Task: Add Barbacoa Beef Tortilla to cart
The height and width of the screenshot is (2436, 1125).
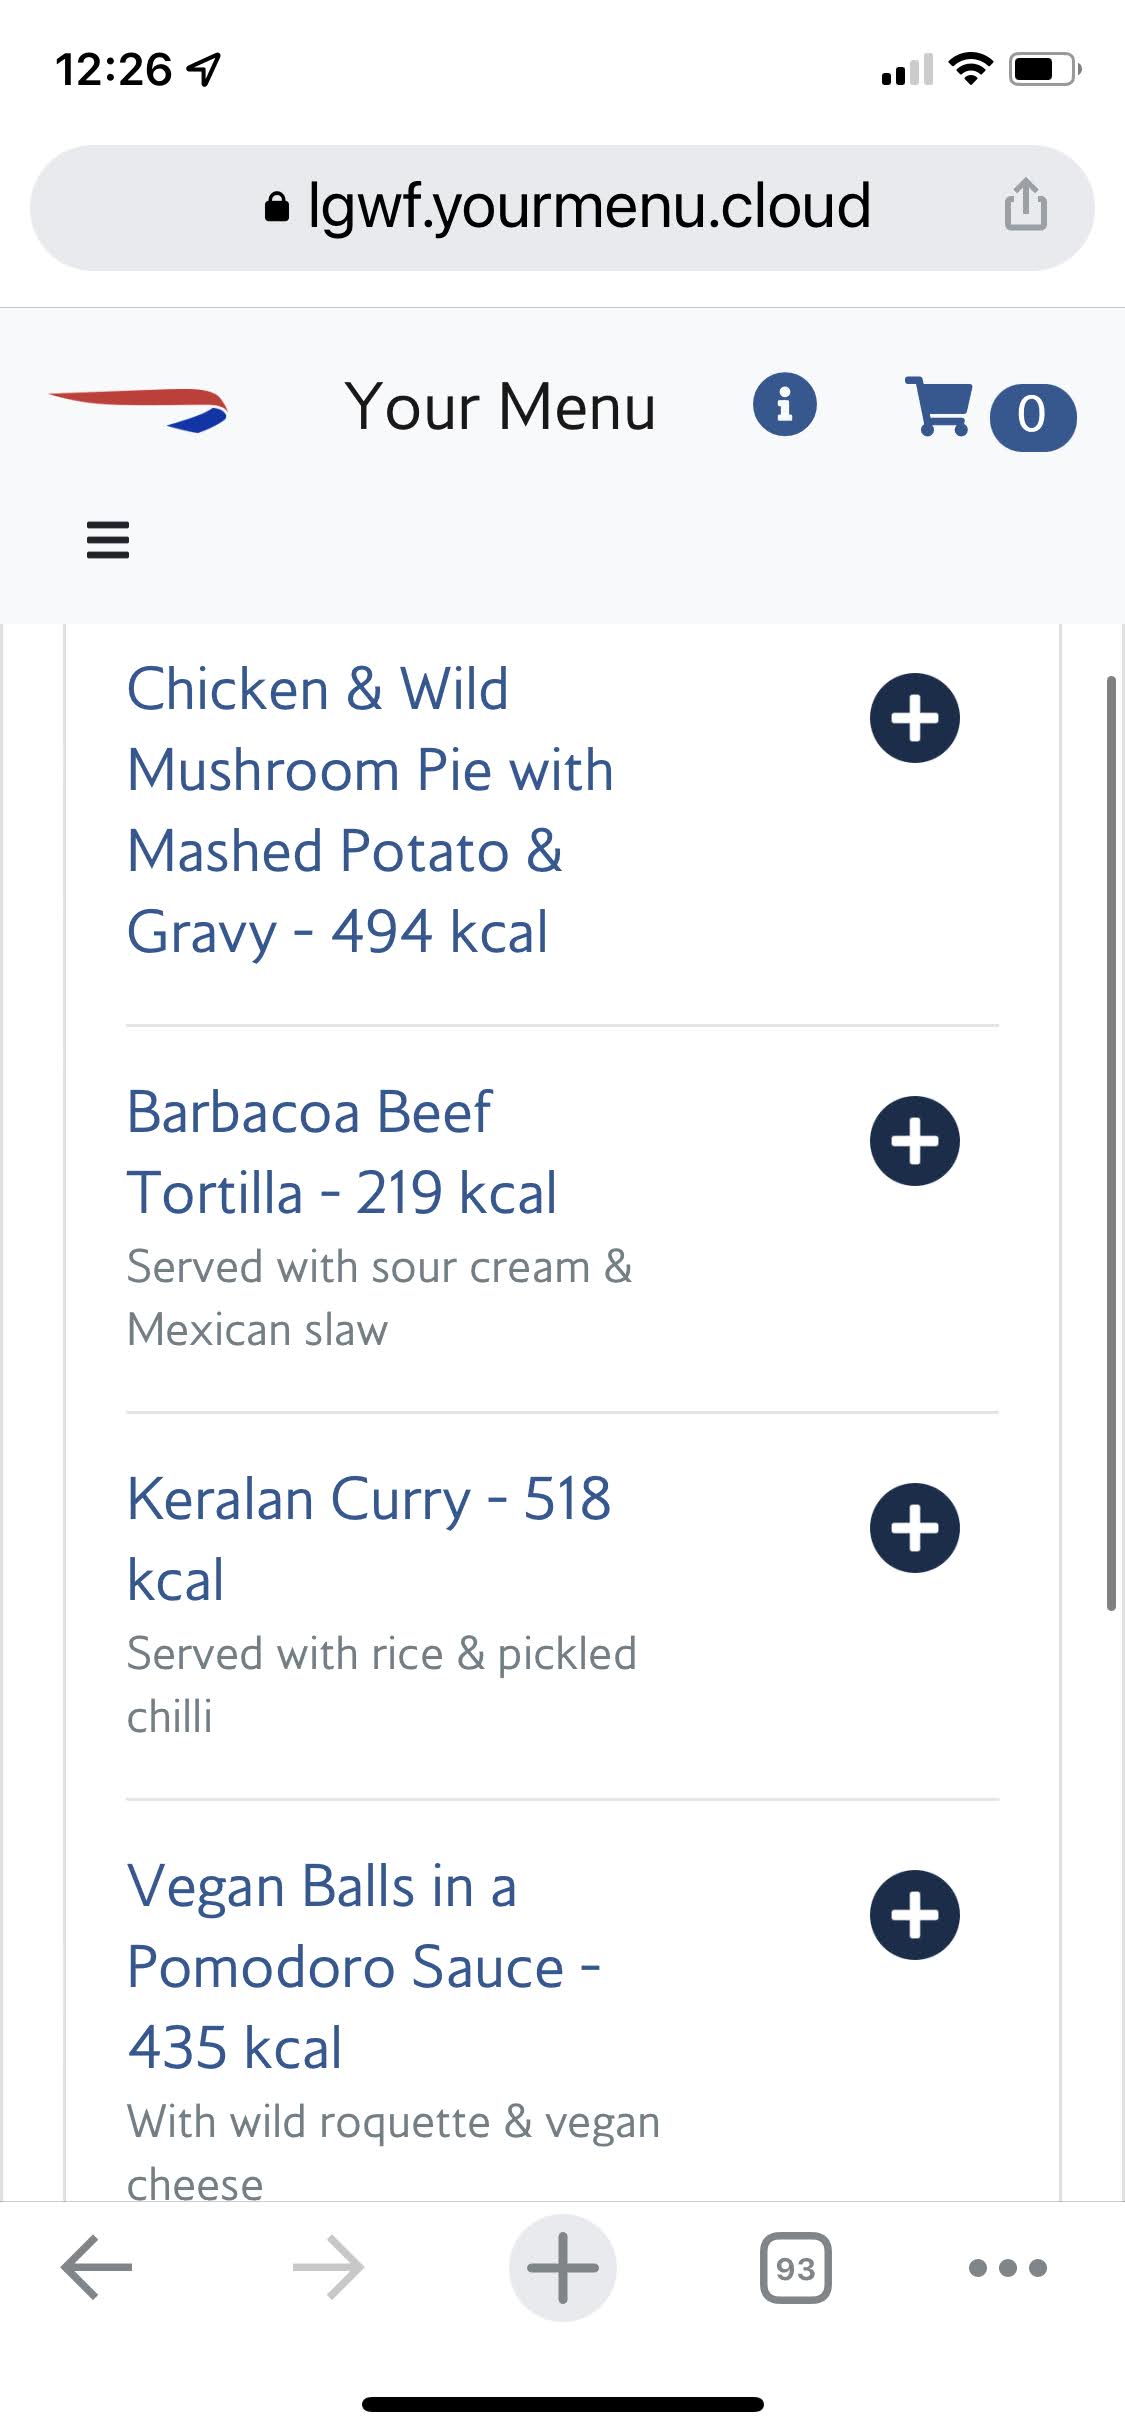Action: (x=914, y=1141)
